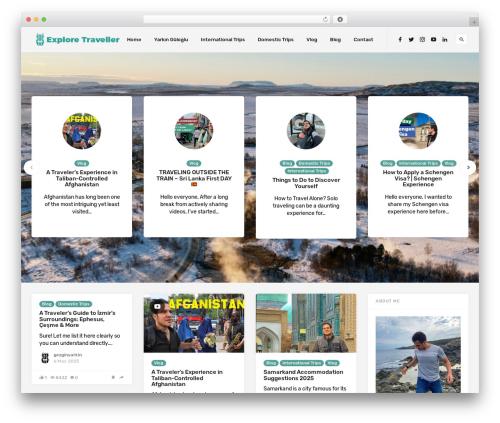
Task: Click International Trips tag on Samarkand post
Action: (301, 363)
